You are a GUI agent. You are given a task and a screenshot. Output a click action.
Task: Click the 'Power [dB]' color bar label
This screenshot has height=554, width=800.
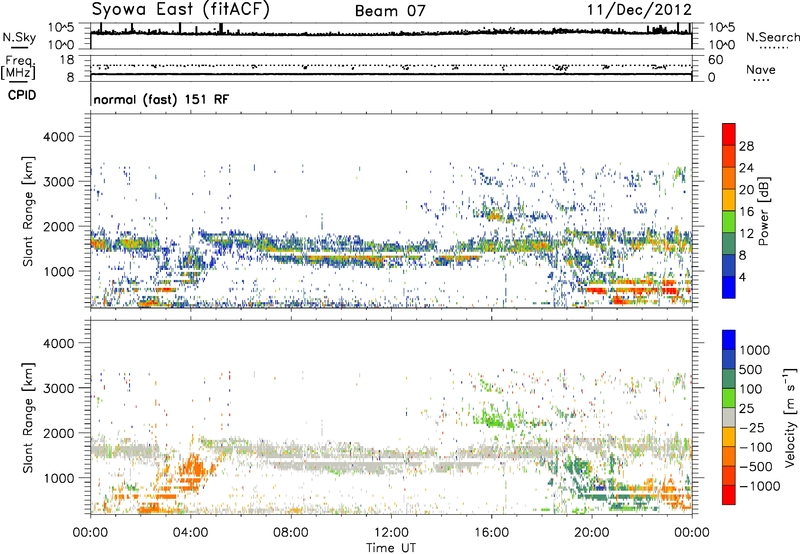pos(763,211)
